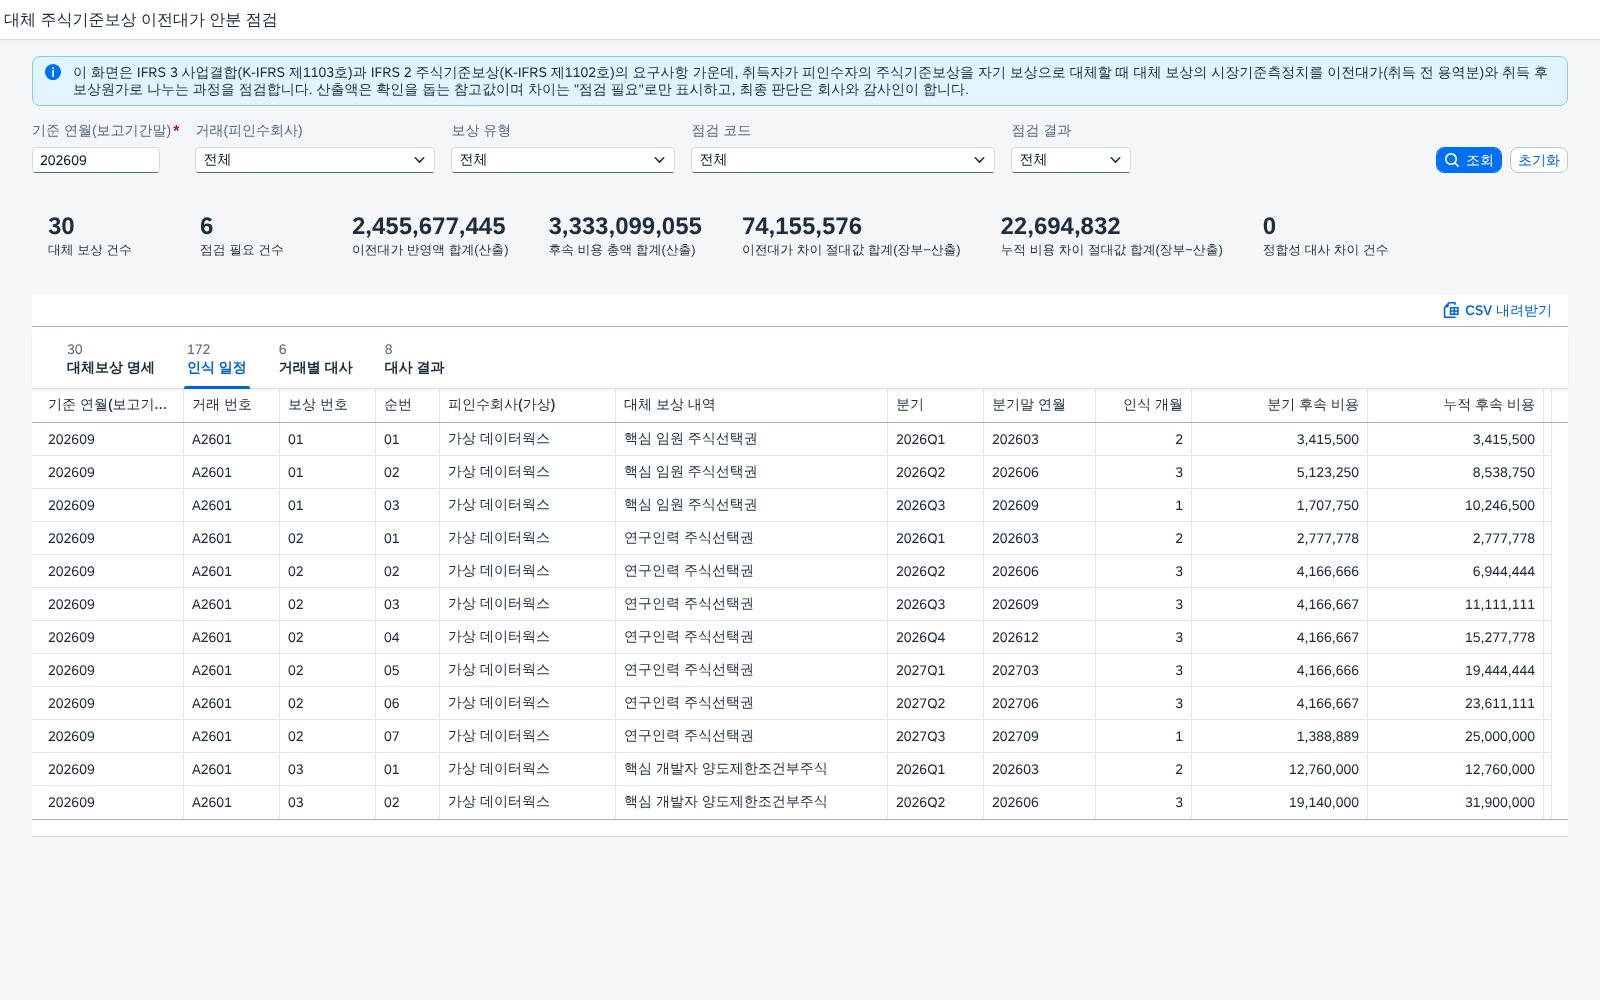Click the 분기 후속 비용 column header

click(1280, 405)
